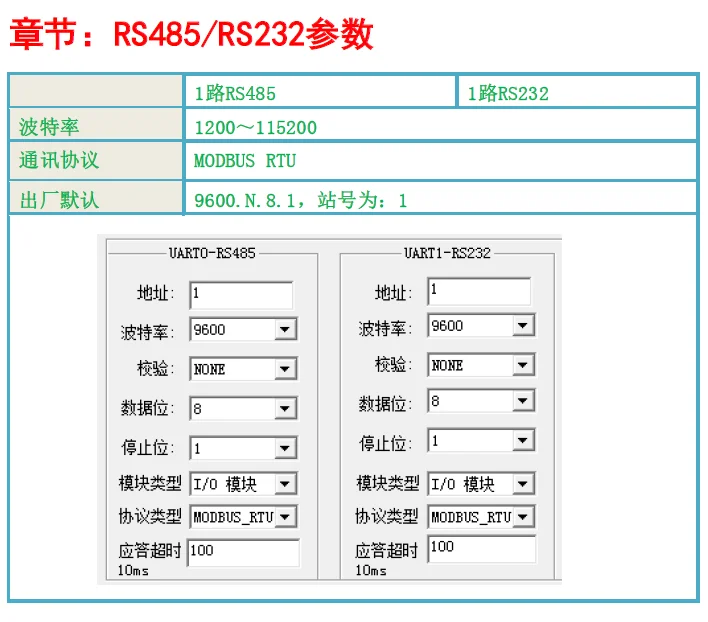
Task: Click the 10ms label under UART0-RS485
Action: pyautogui.click(x=133, y=571)
